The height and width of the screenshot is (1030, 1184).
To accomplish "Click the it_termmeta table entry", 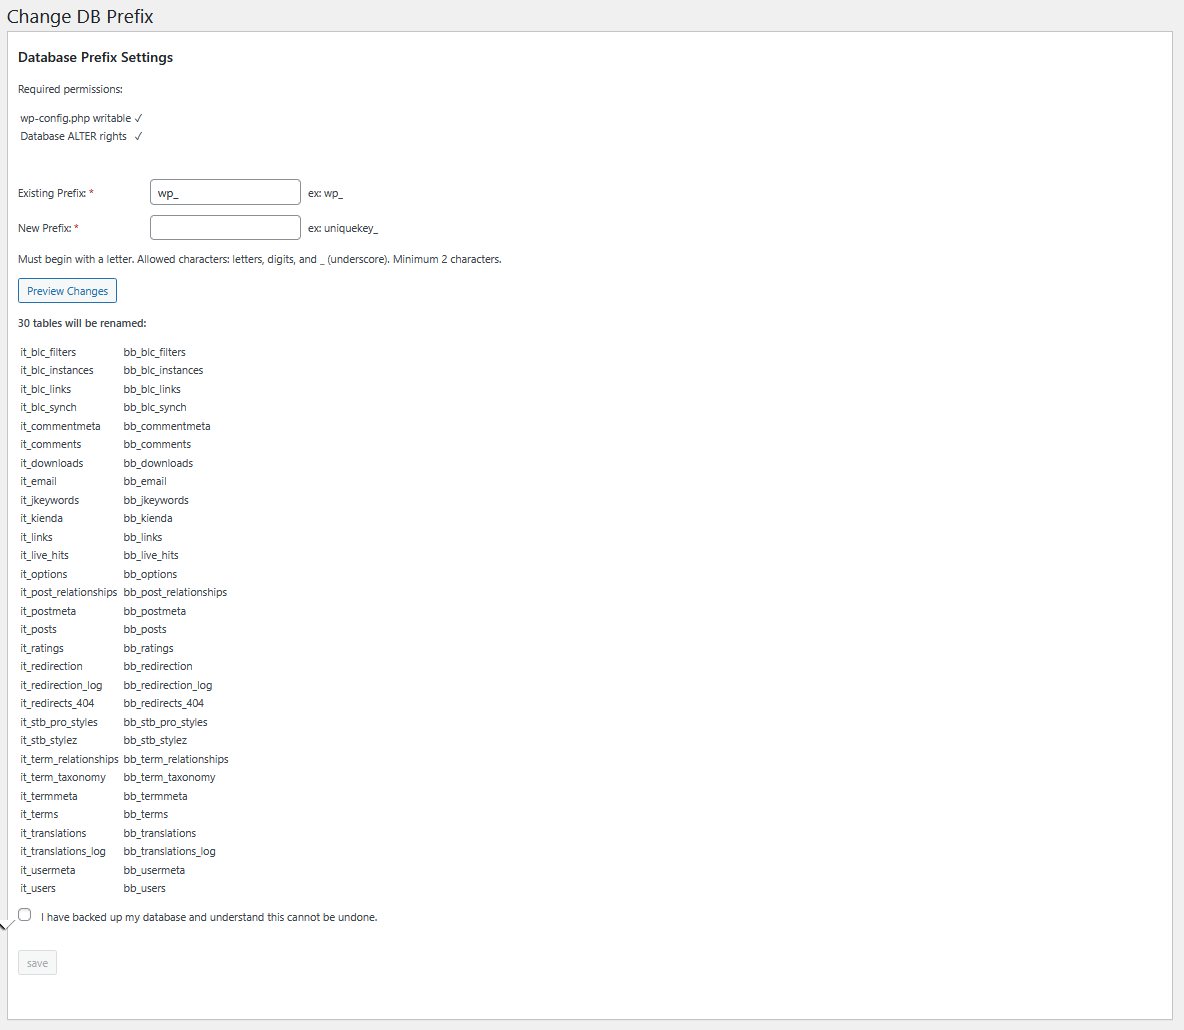I will pyautogui.click(x=49, y=796).
